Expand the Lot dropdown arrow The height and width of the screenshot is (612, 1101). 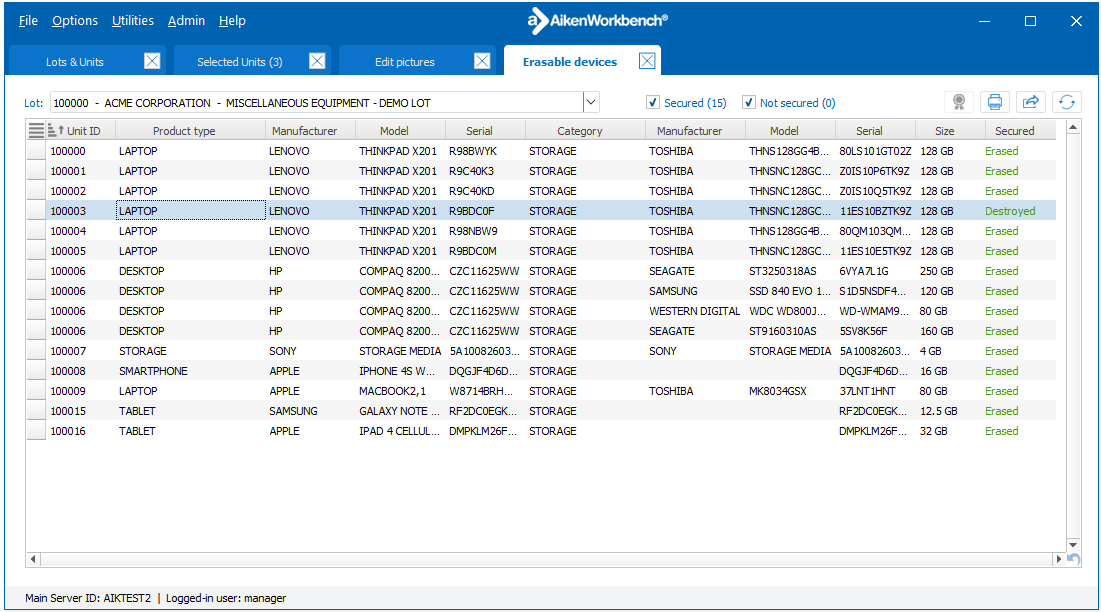[591, 102]
